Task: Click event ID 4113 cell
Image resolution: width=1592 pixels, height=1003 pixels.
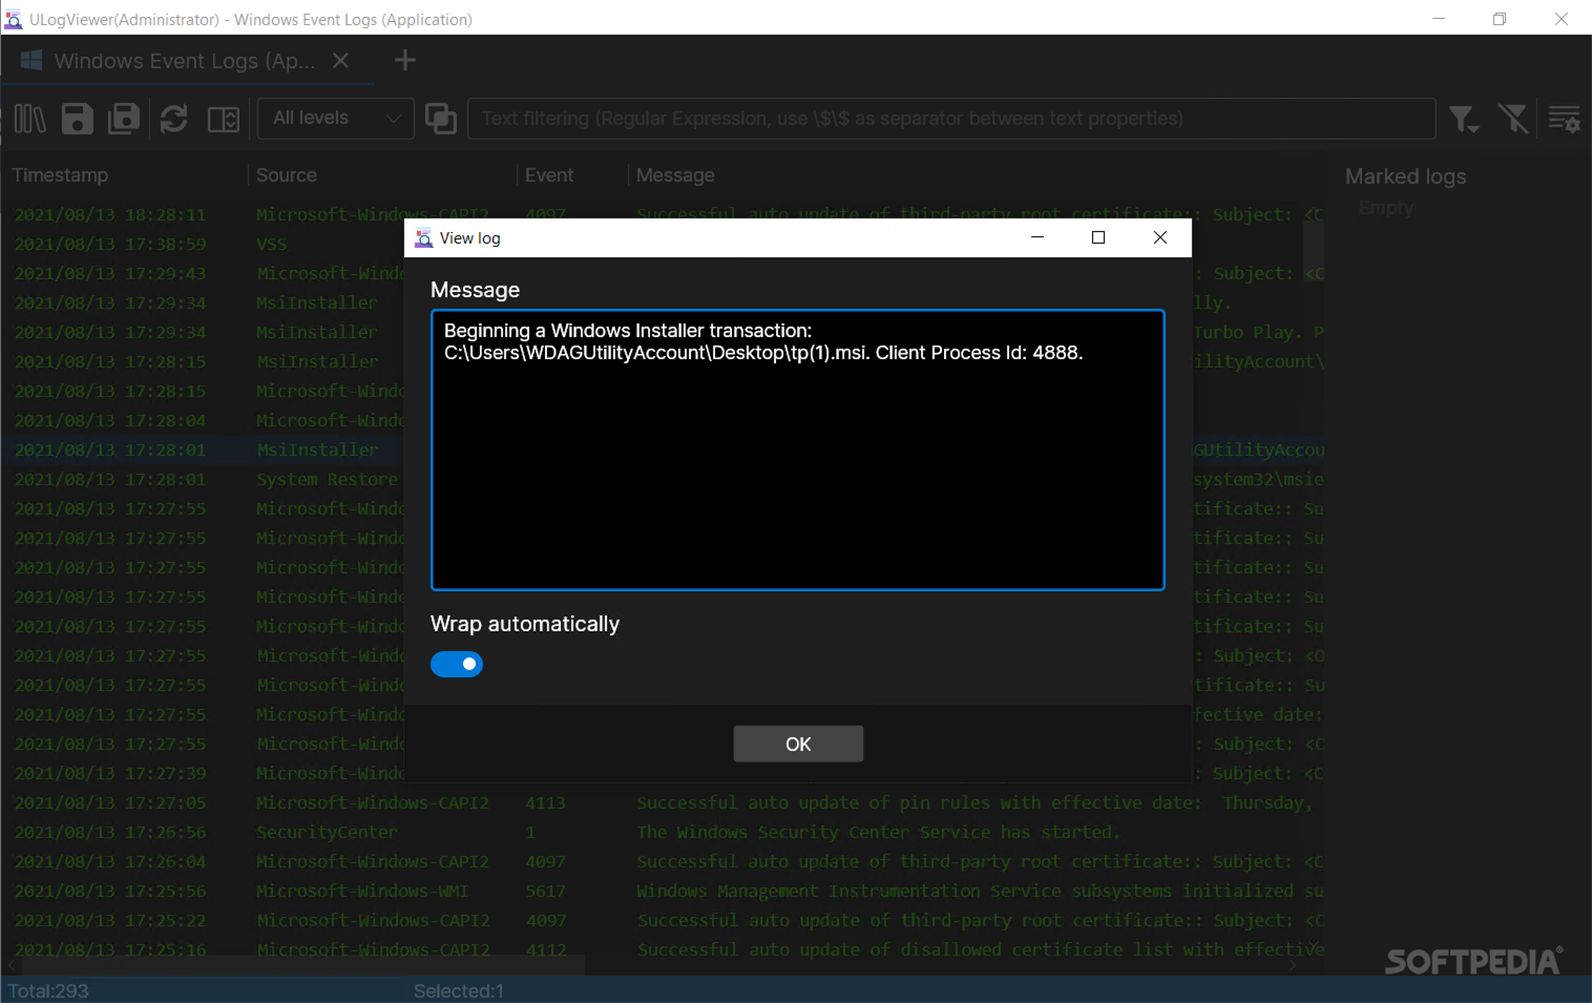Action: pos(546,803)
